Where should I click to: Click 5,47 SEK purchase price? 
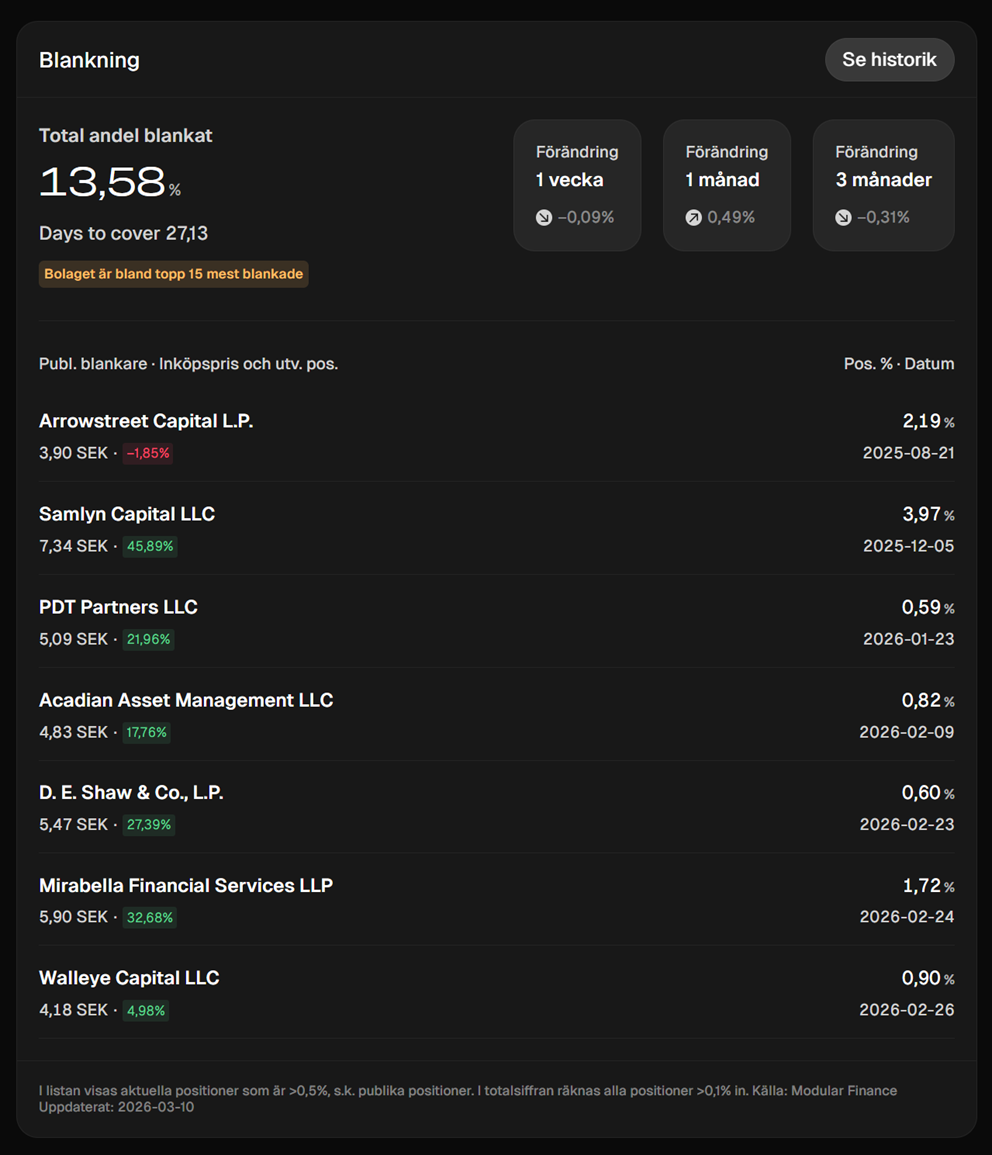coord(74,825)
